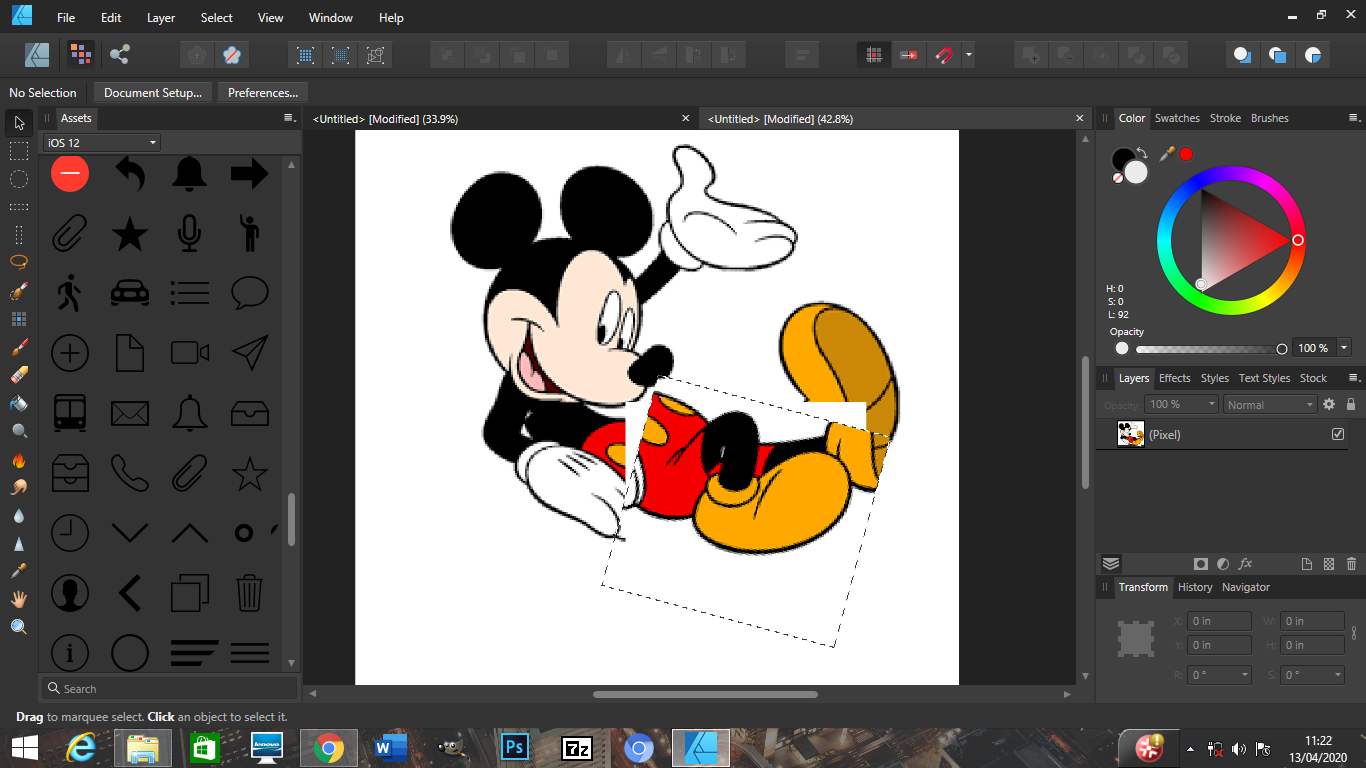1366x768 pixels.
Task: Toggle snapping magnet icon
Action: coord(943,55)
